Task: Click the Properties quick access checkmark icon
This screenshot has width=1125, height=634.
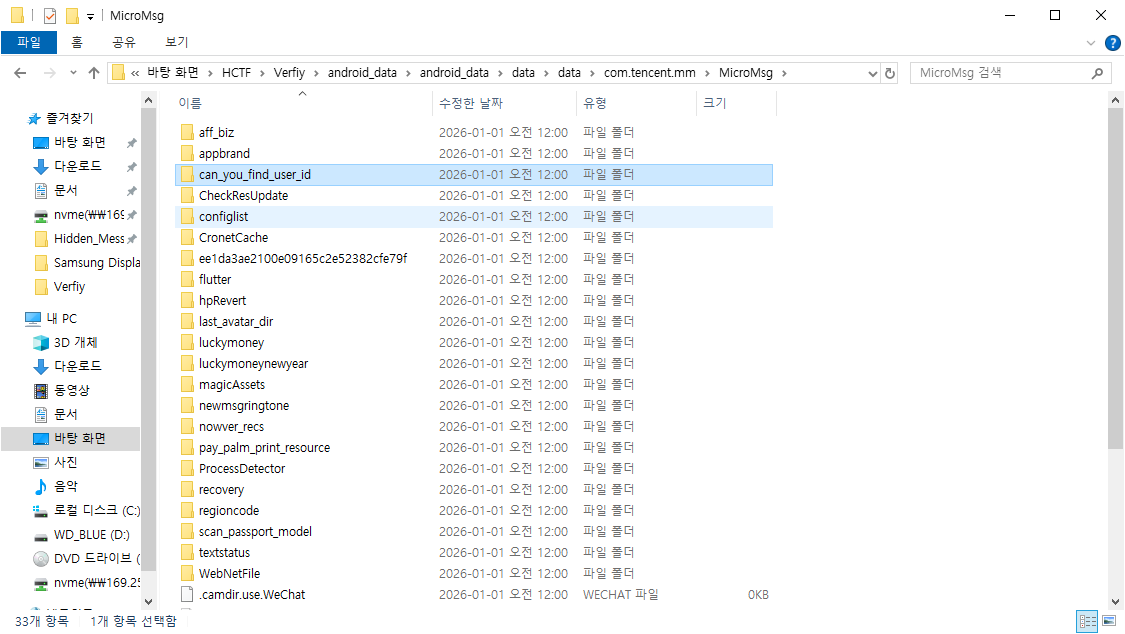Action: (x=50, y=15)
